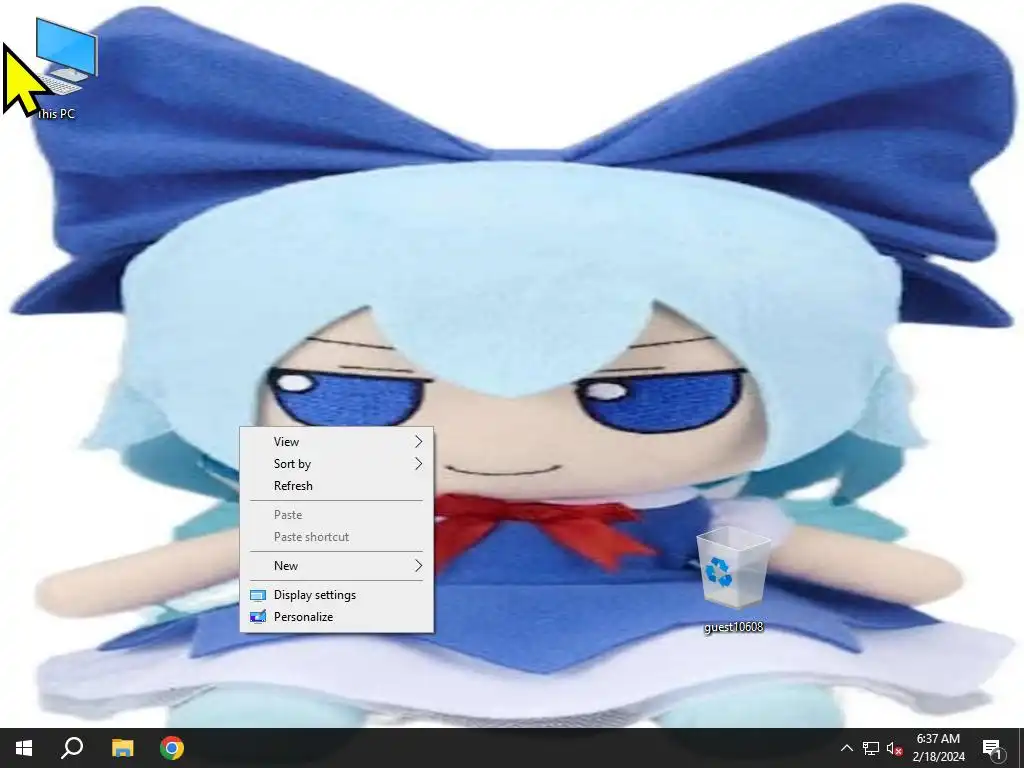Choose Refresh in the context menu
This screenshot has height=768, width=1024.
coord(336,486)
